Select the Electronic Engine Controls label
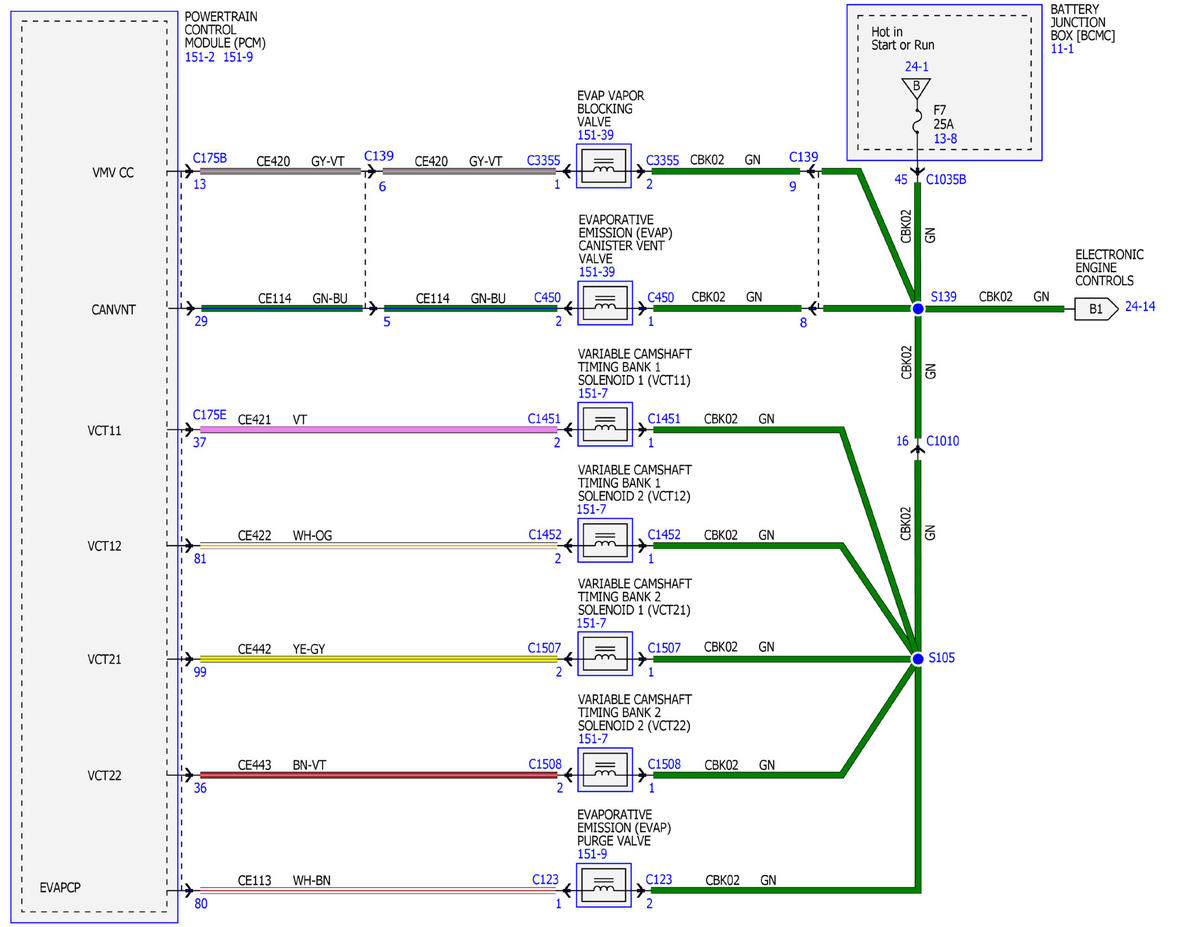1200x927 pixels. click(1110, 268)
